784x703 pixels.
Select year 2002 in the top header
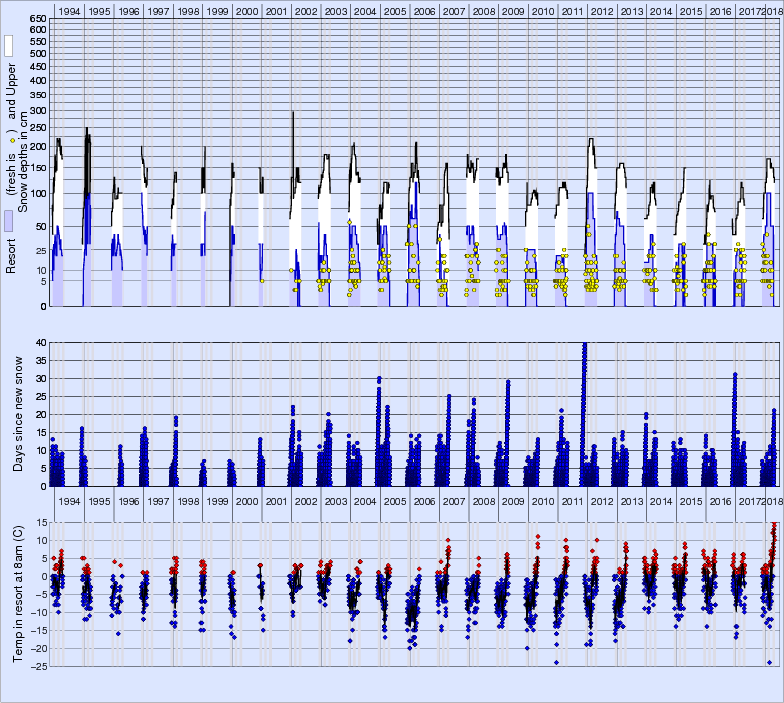(306, 10)
